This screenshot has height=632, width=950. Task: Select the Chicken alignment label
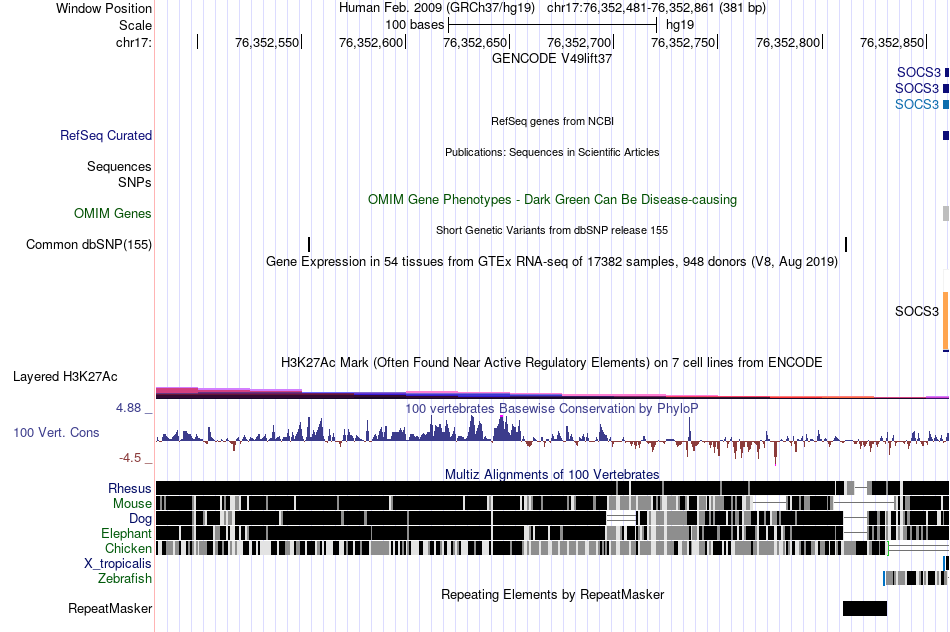click(128, 548)
